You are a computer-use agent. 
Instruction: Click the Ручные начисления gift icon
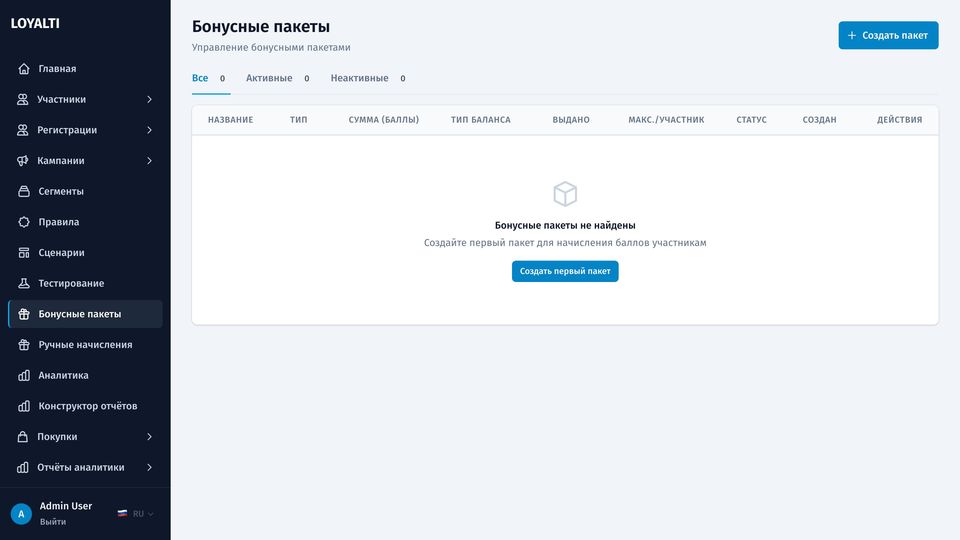24,345
